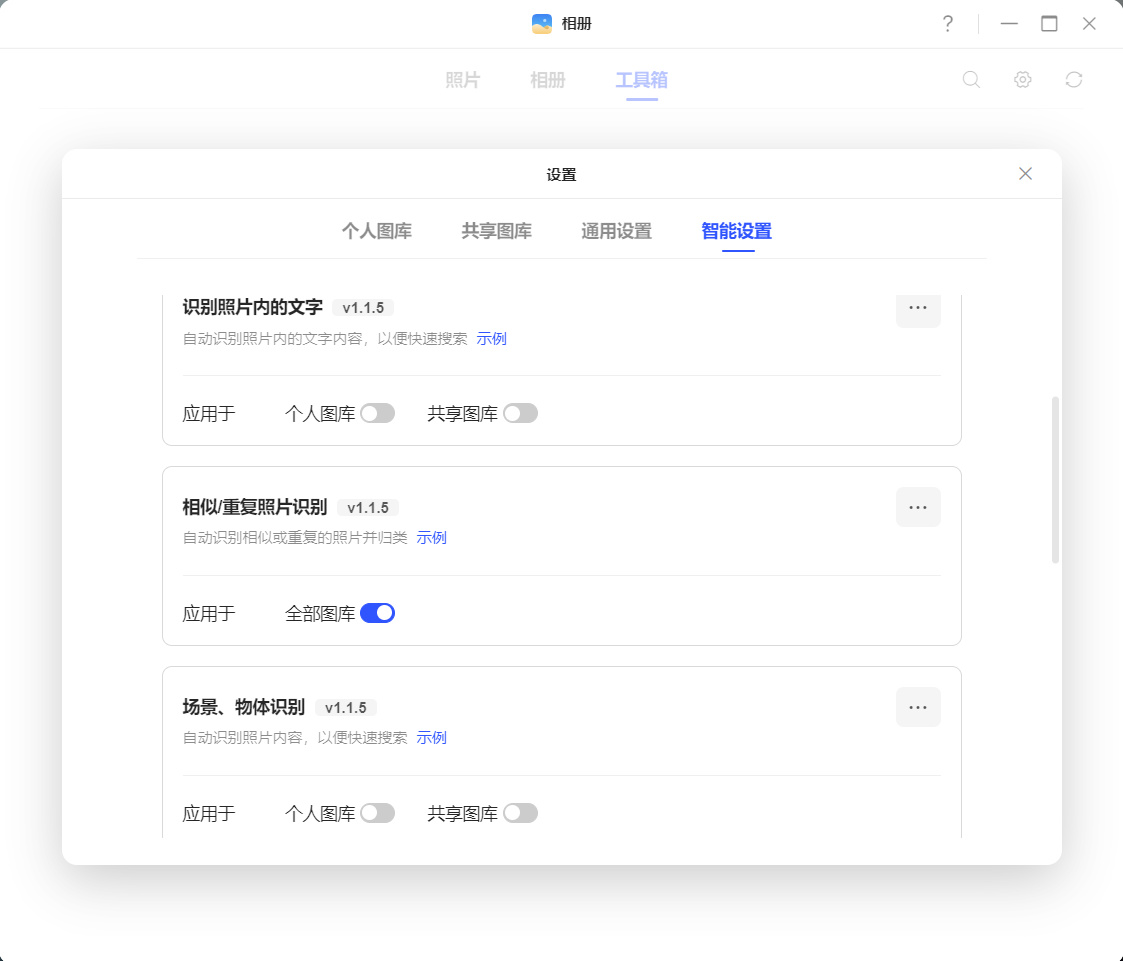Click the help question mark icon

[x=948, y=24]
